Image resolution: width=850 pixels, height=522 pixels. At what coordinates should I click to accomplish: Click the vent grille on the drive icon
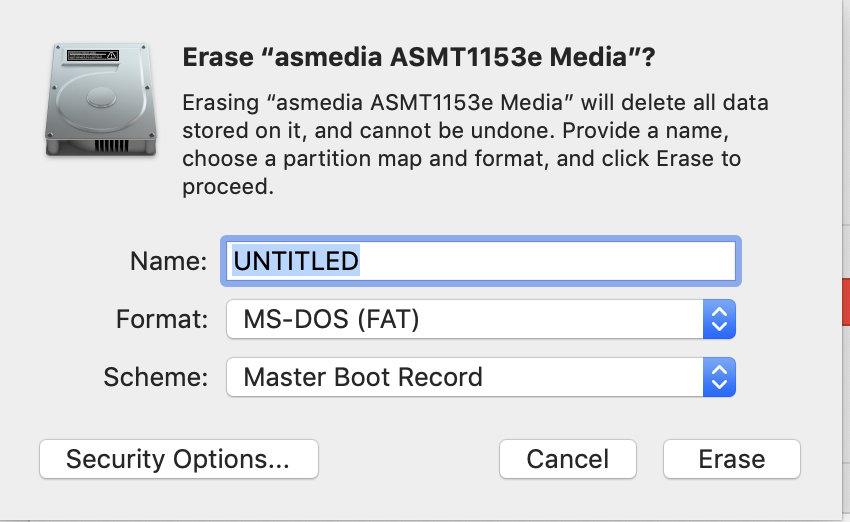click(112, 145)
